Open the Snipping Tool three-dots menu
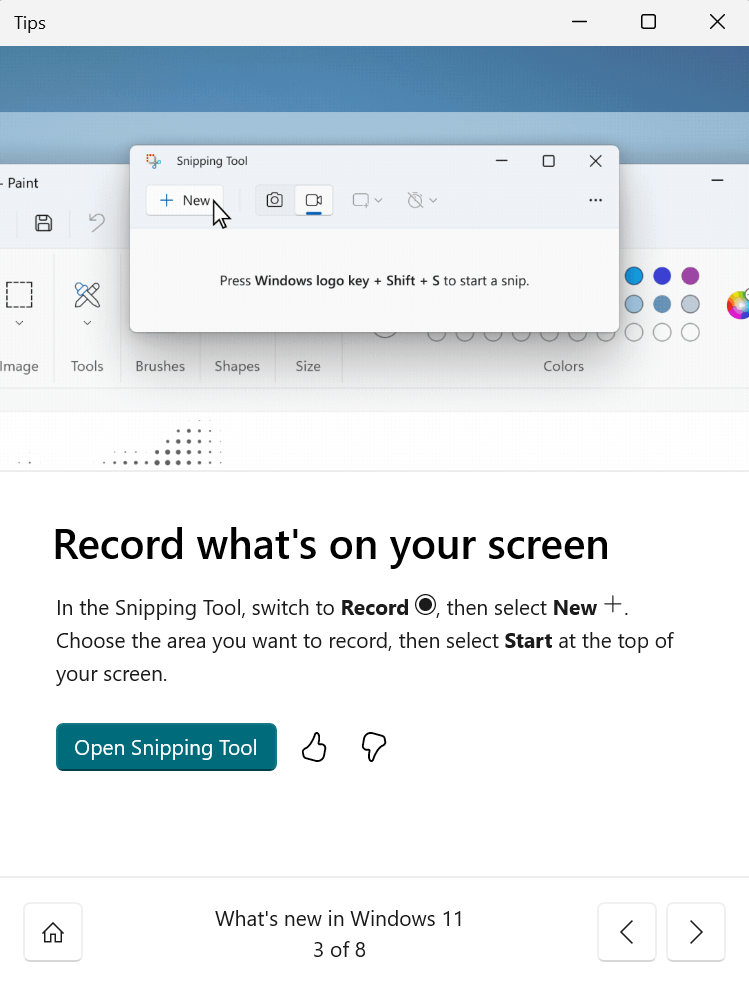 (x=595, y=200)
